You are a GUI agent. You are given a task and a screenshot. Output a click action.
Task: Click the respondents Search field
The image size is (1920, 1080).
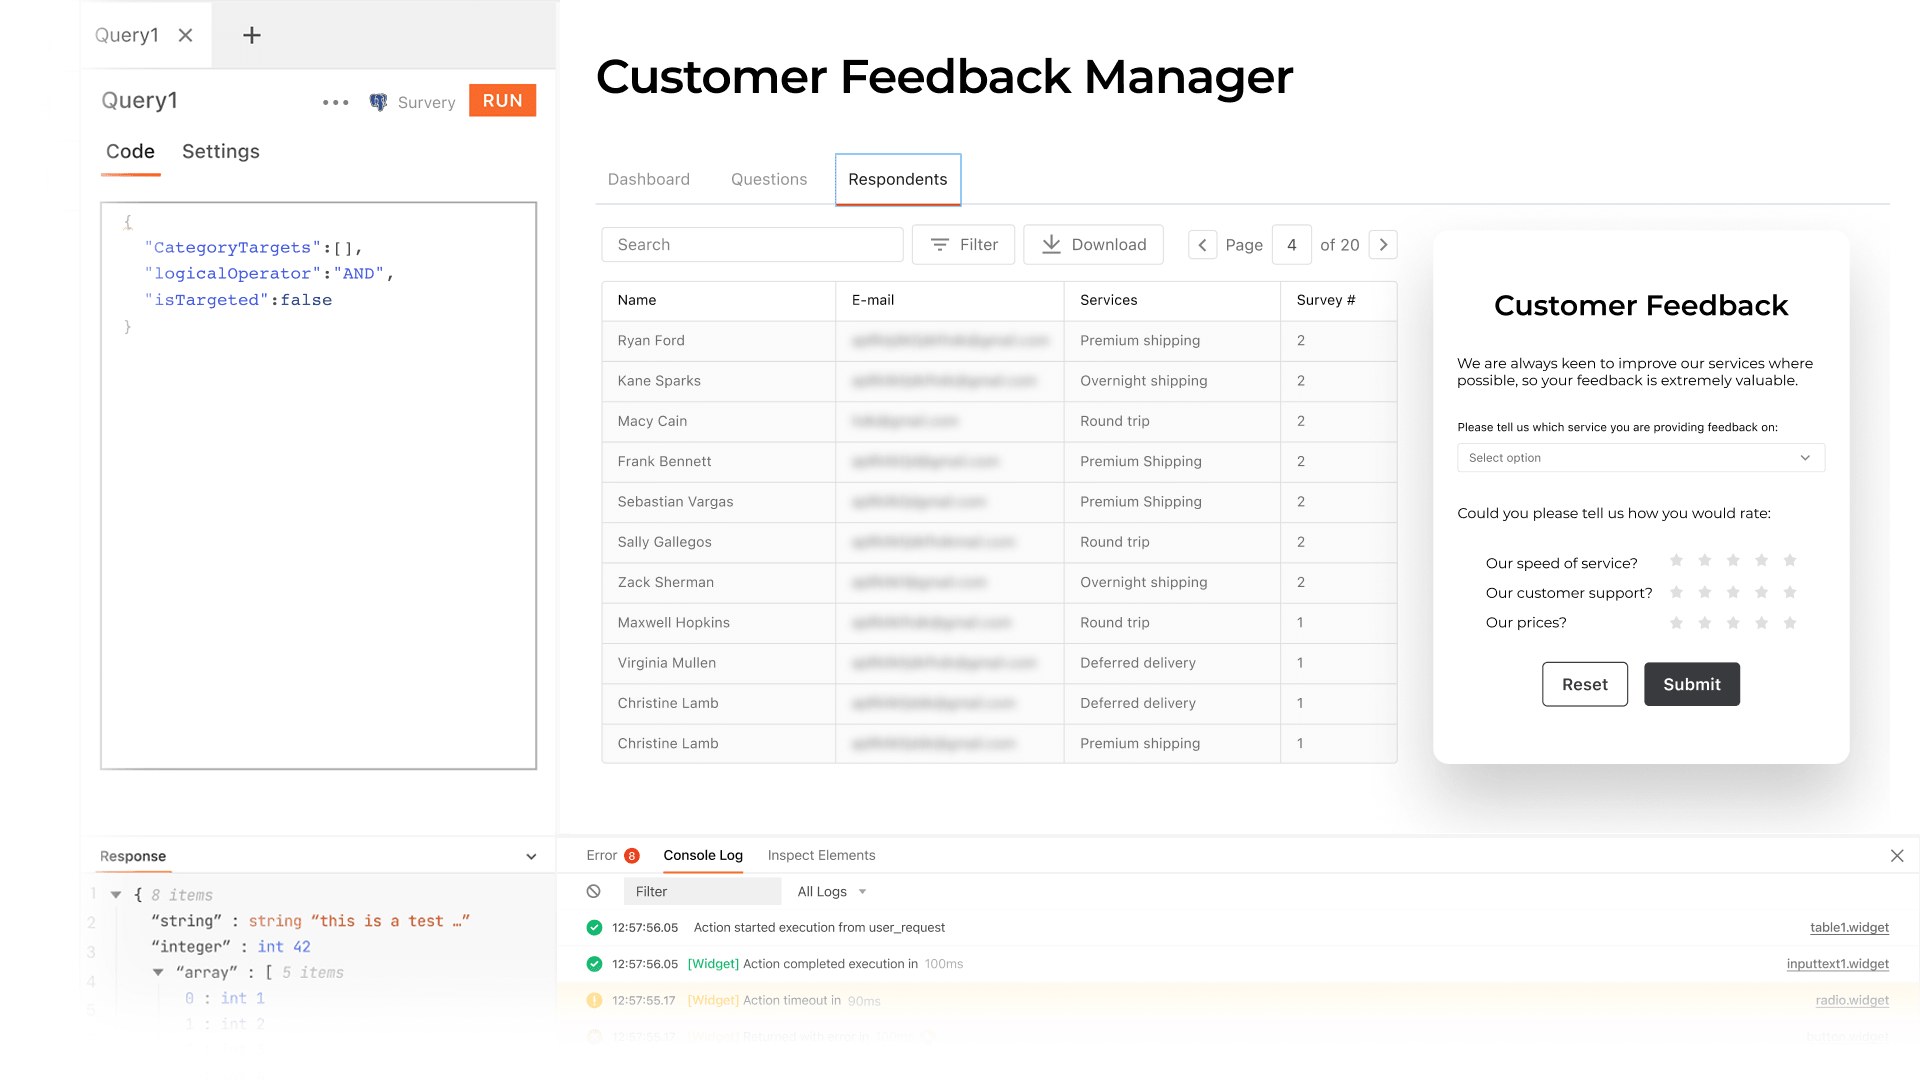752,244
